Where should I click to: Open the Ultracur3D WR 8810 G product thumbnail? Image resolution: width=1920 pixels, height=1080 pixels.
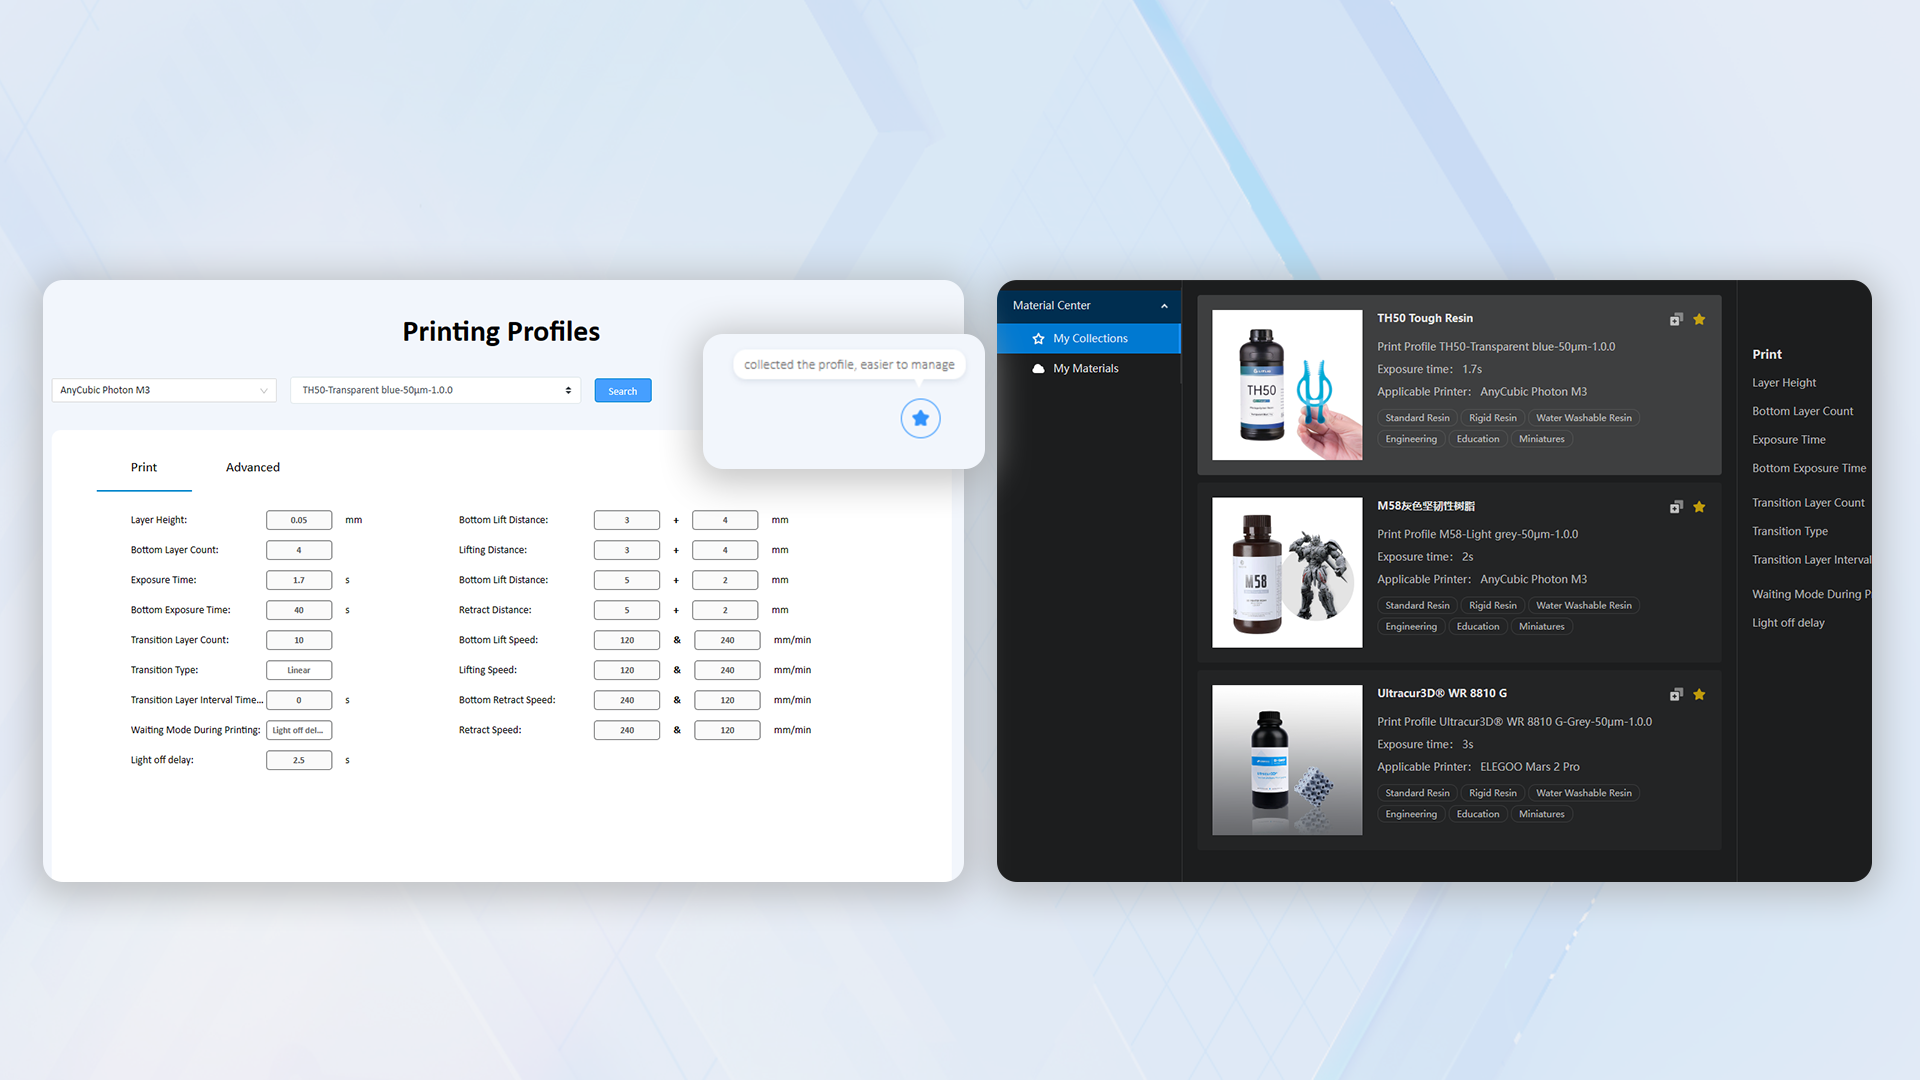click(x=1287, y=760)
